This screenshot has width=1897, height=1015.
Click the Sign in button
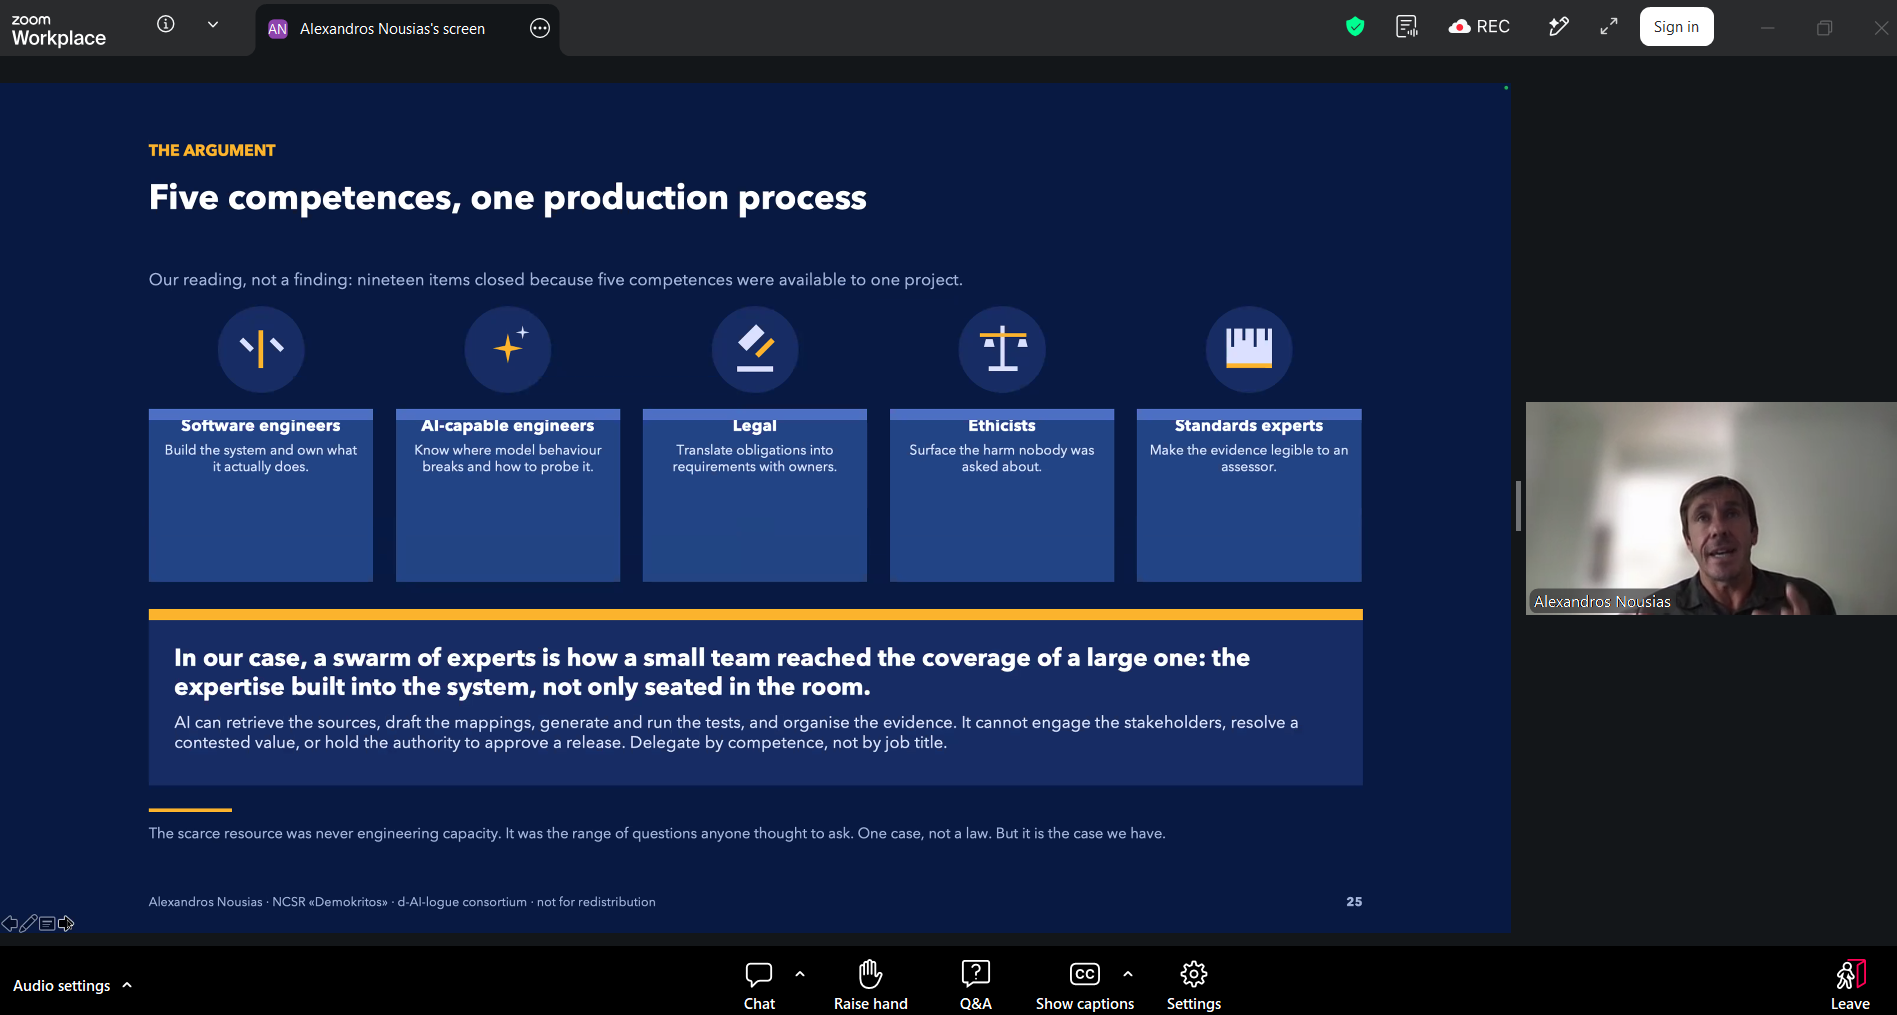(x=1676, y=27)
